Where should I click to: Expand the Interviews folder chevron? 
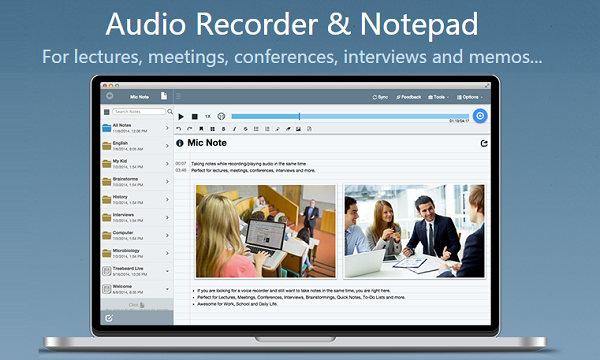[167, 217]
